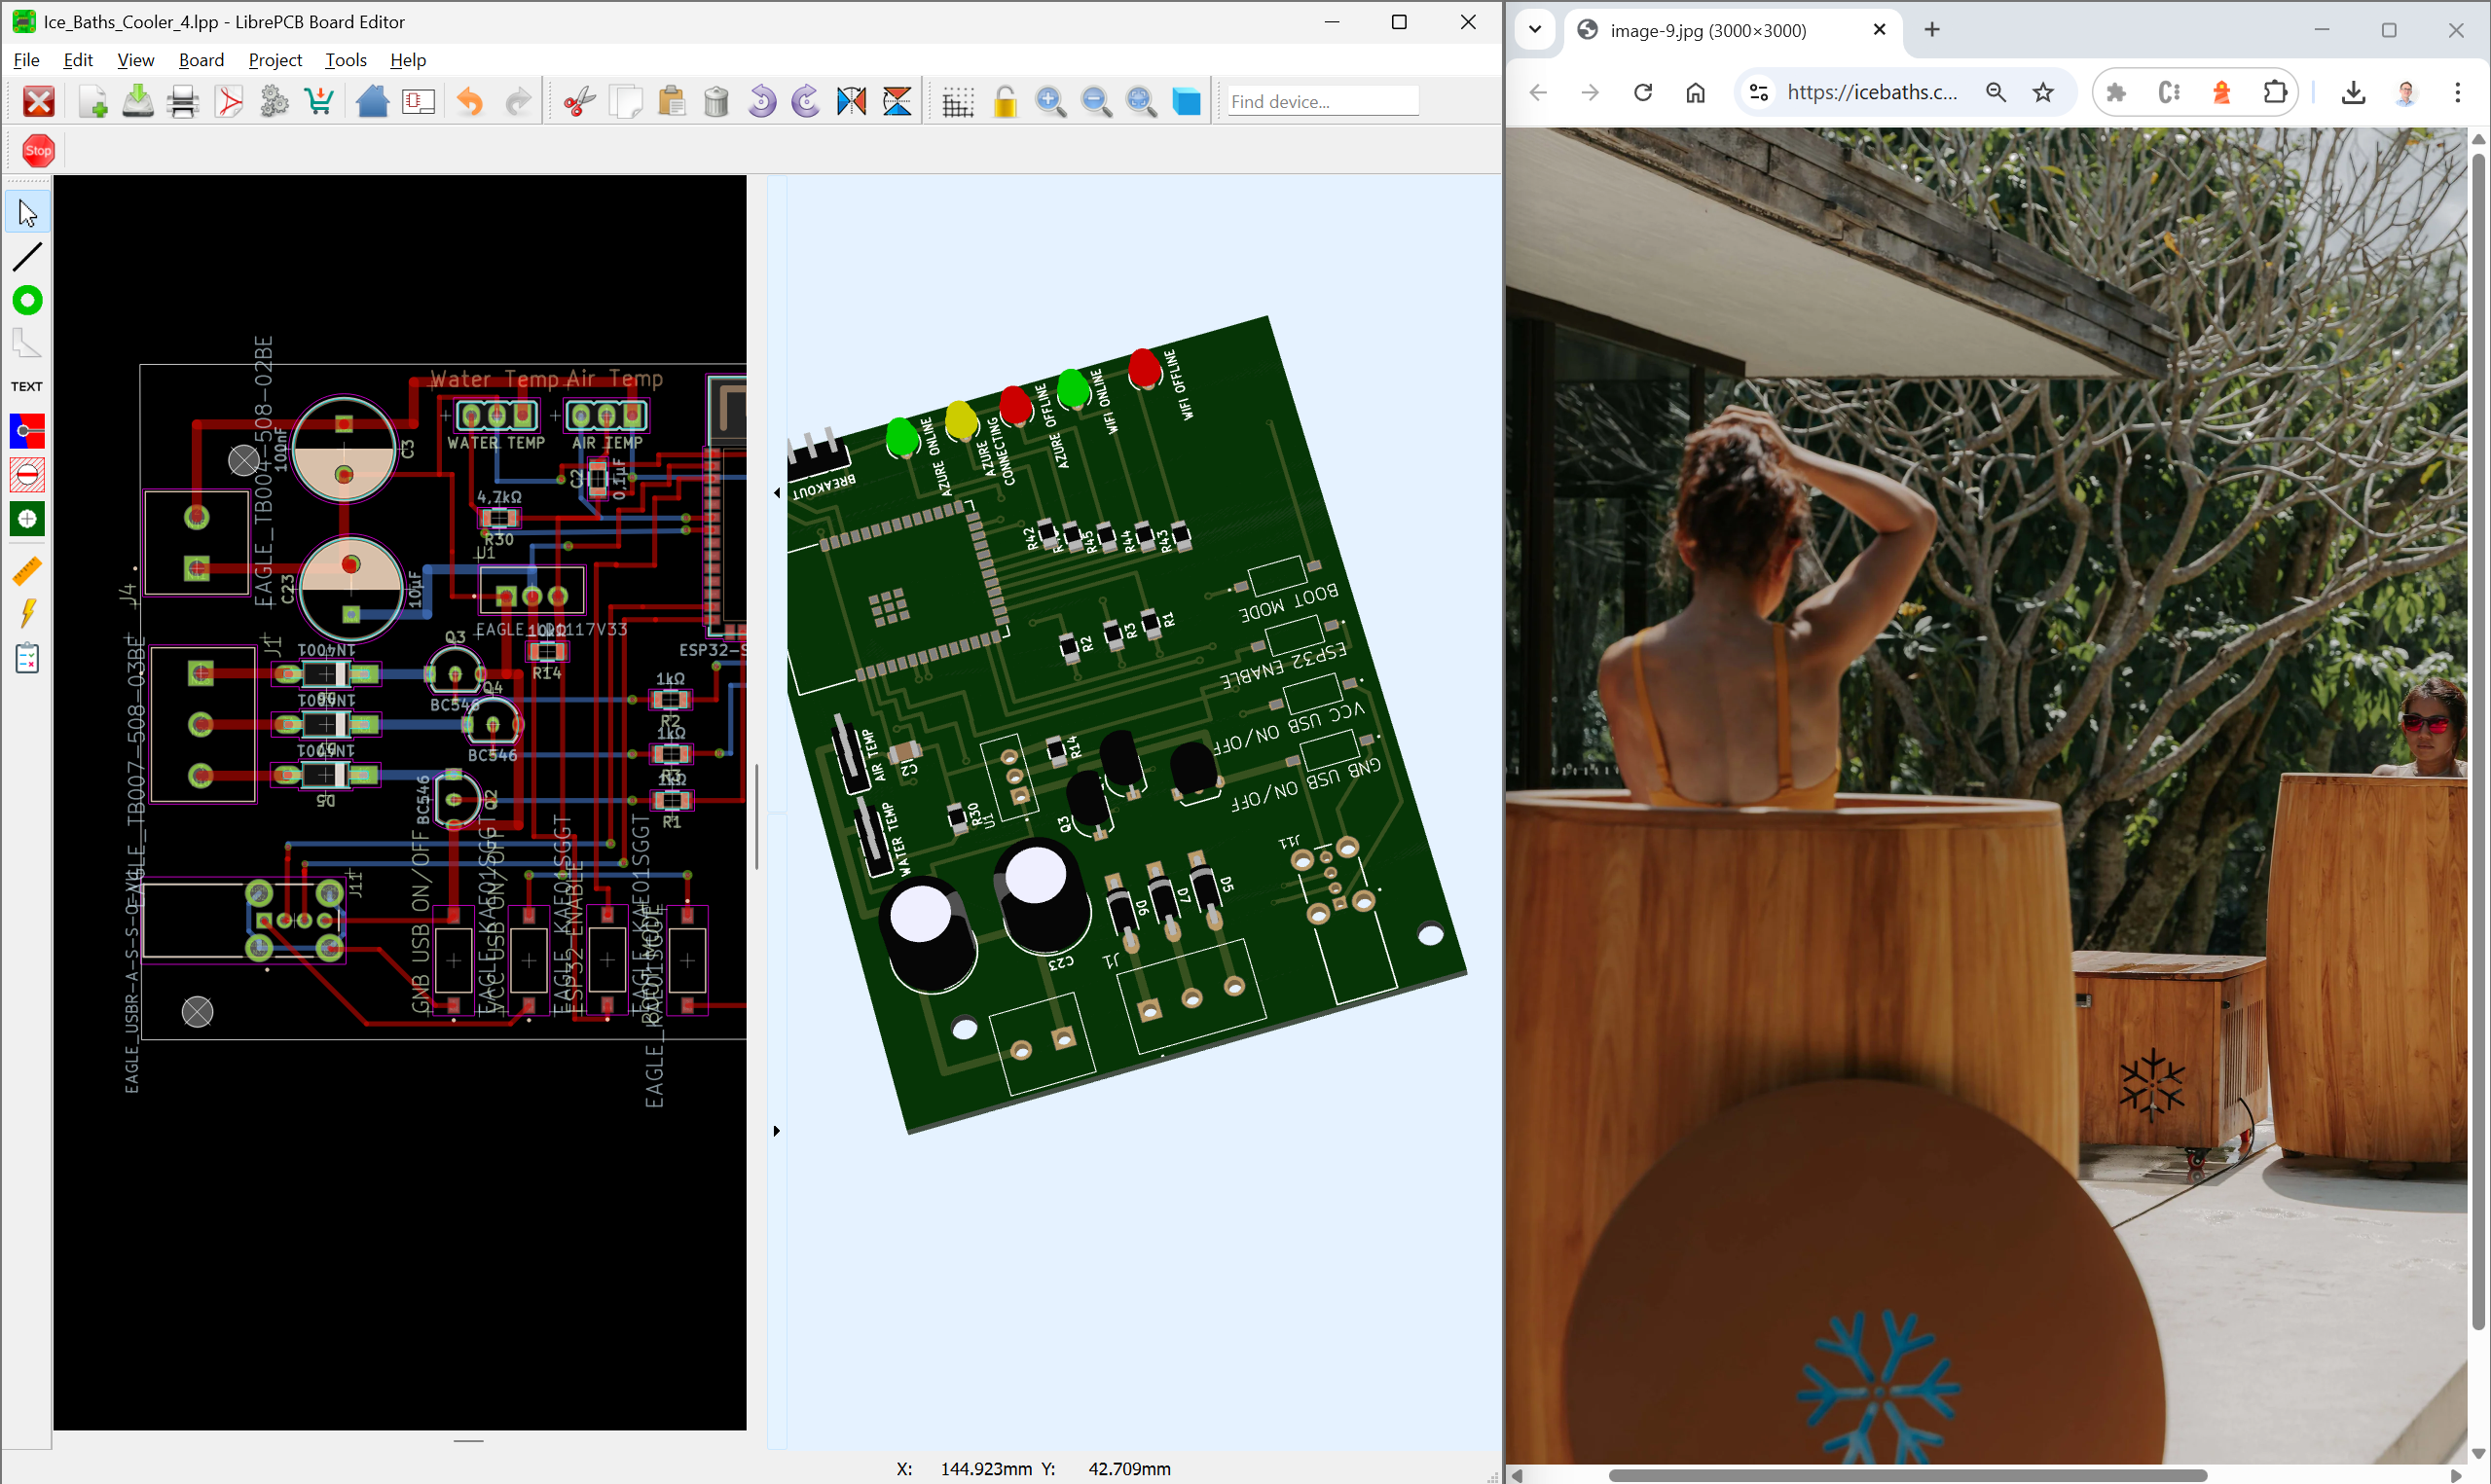Screen dimensions: 2491x1484
Task: Expand the 3D view's lower panel arrow
Action: tap(777, 1131)
